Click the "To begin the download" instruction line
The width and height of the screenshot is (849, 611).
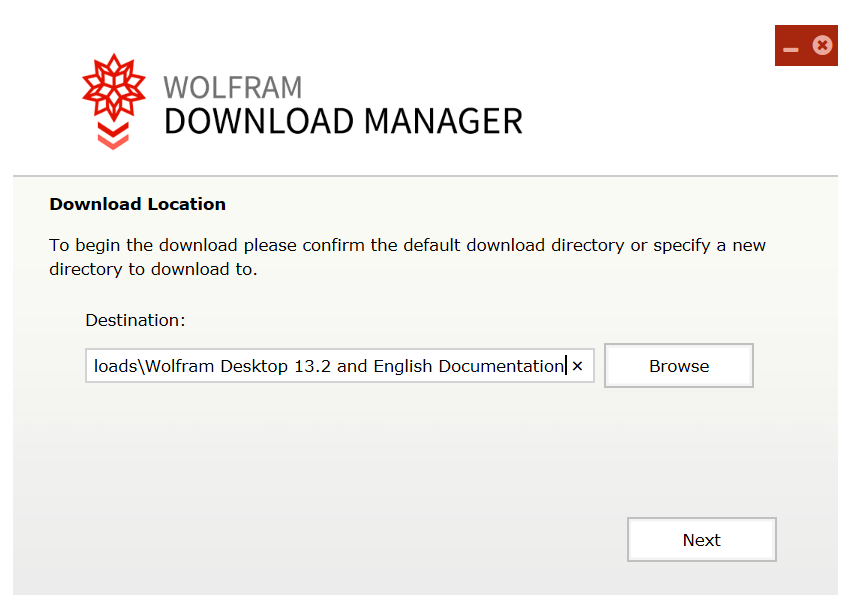pos(407,245)
